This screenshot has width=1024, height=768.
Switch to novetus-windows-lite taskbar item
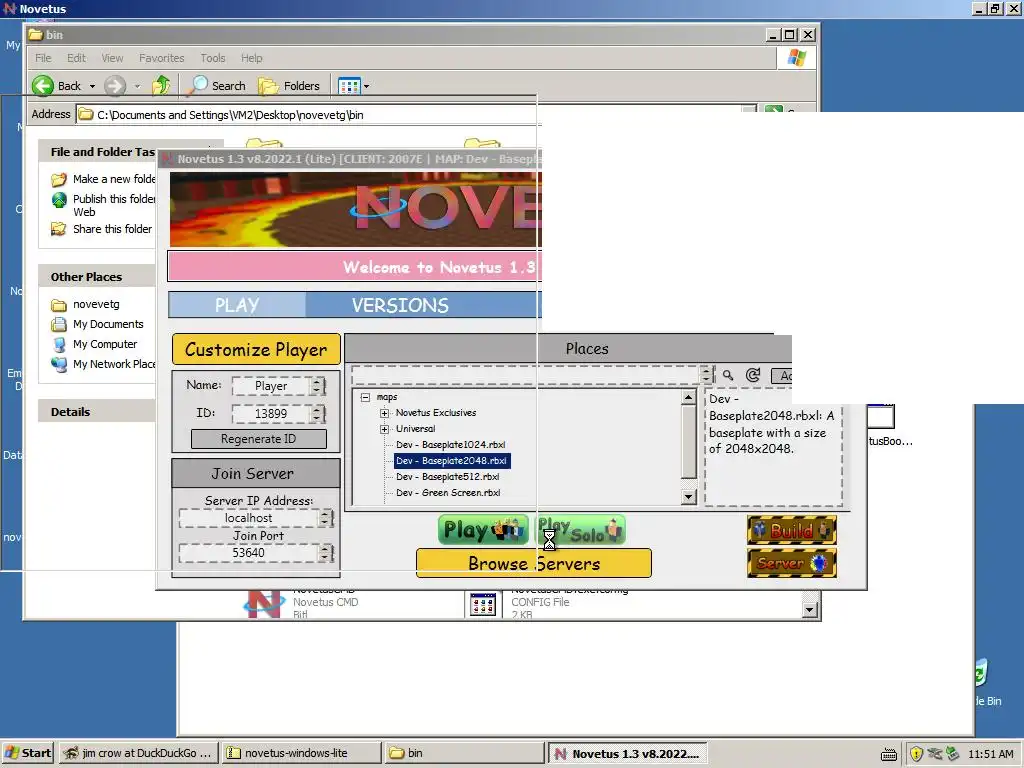coord(300,753)
